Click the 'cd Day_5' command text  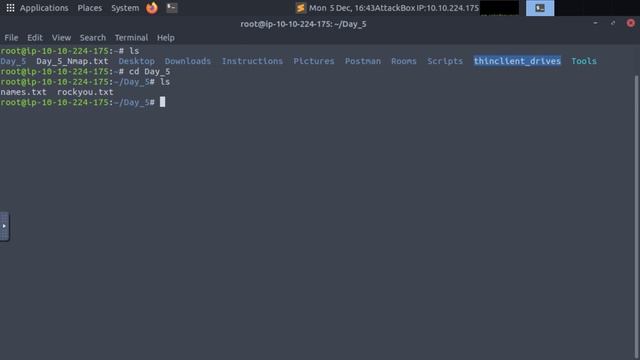coord(149,71)
